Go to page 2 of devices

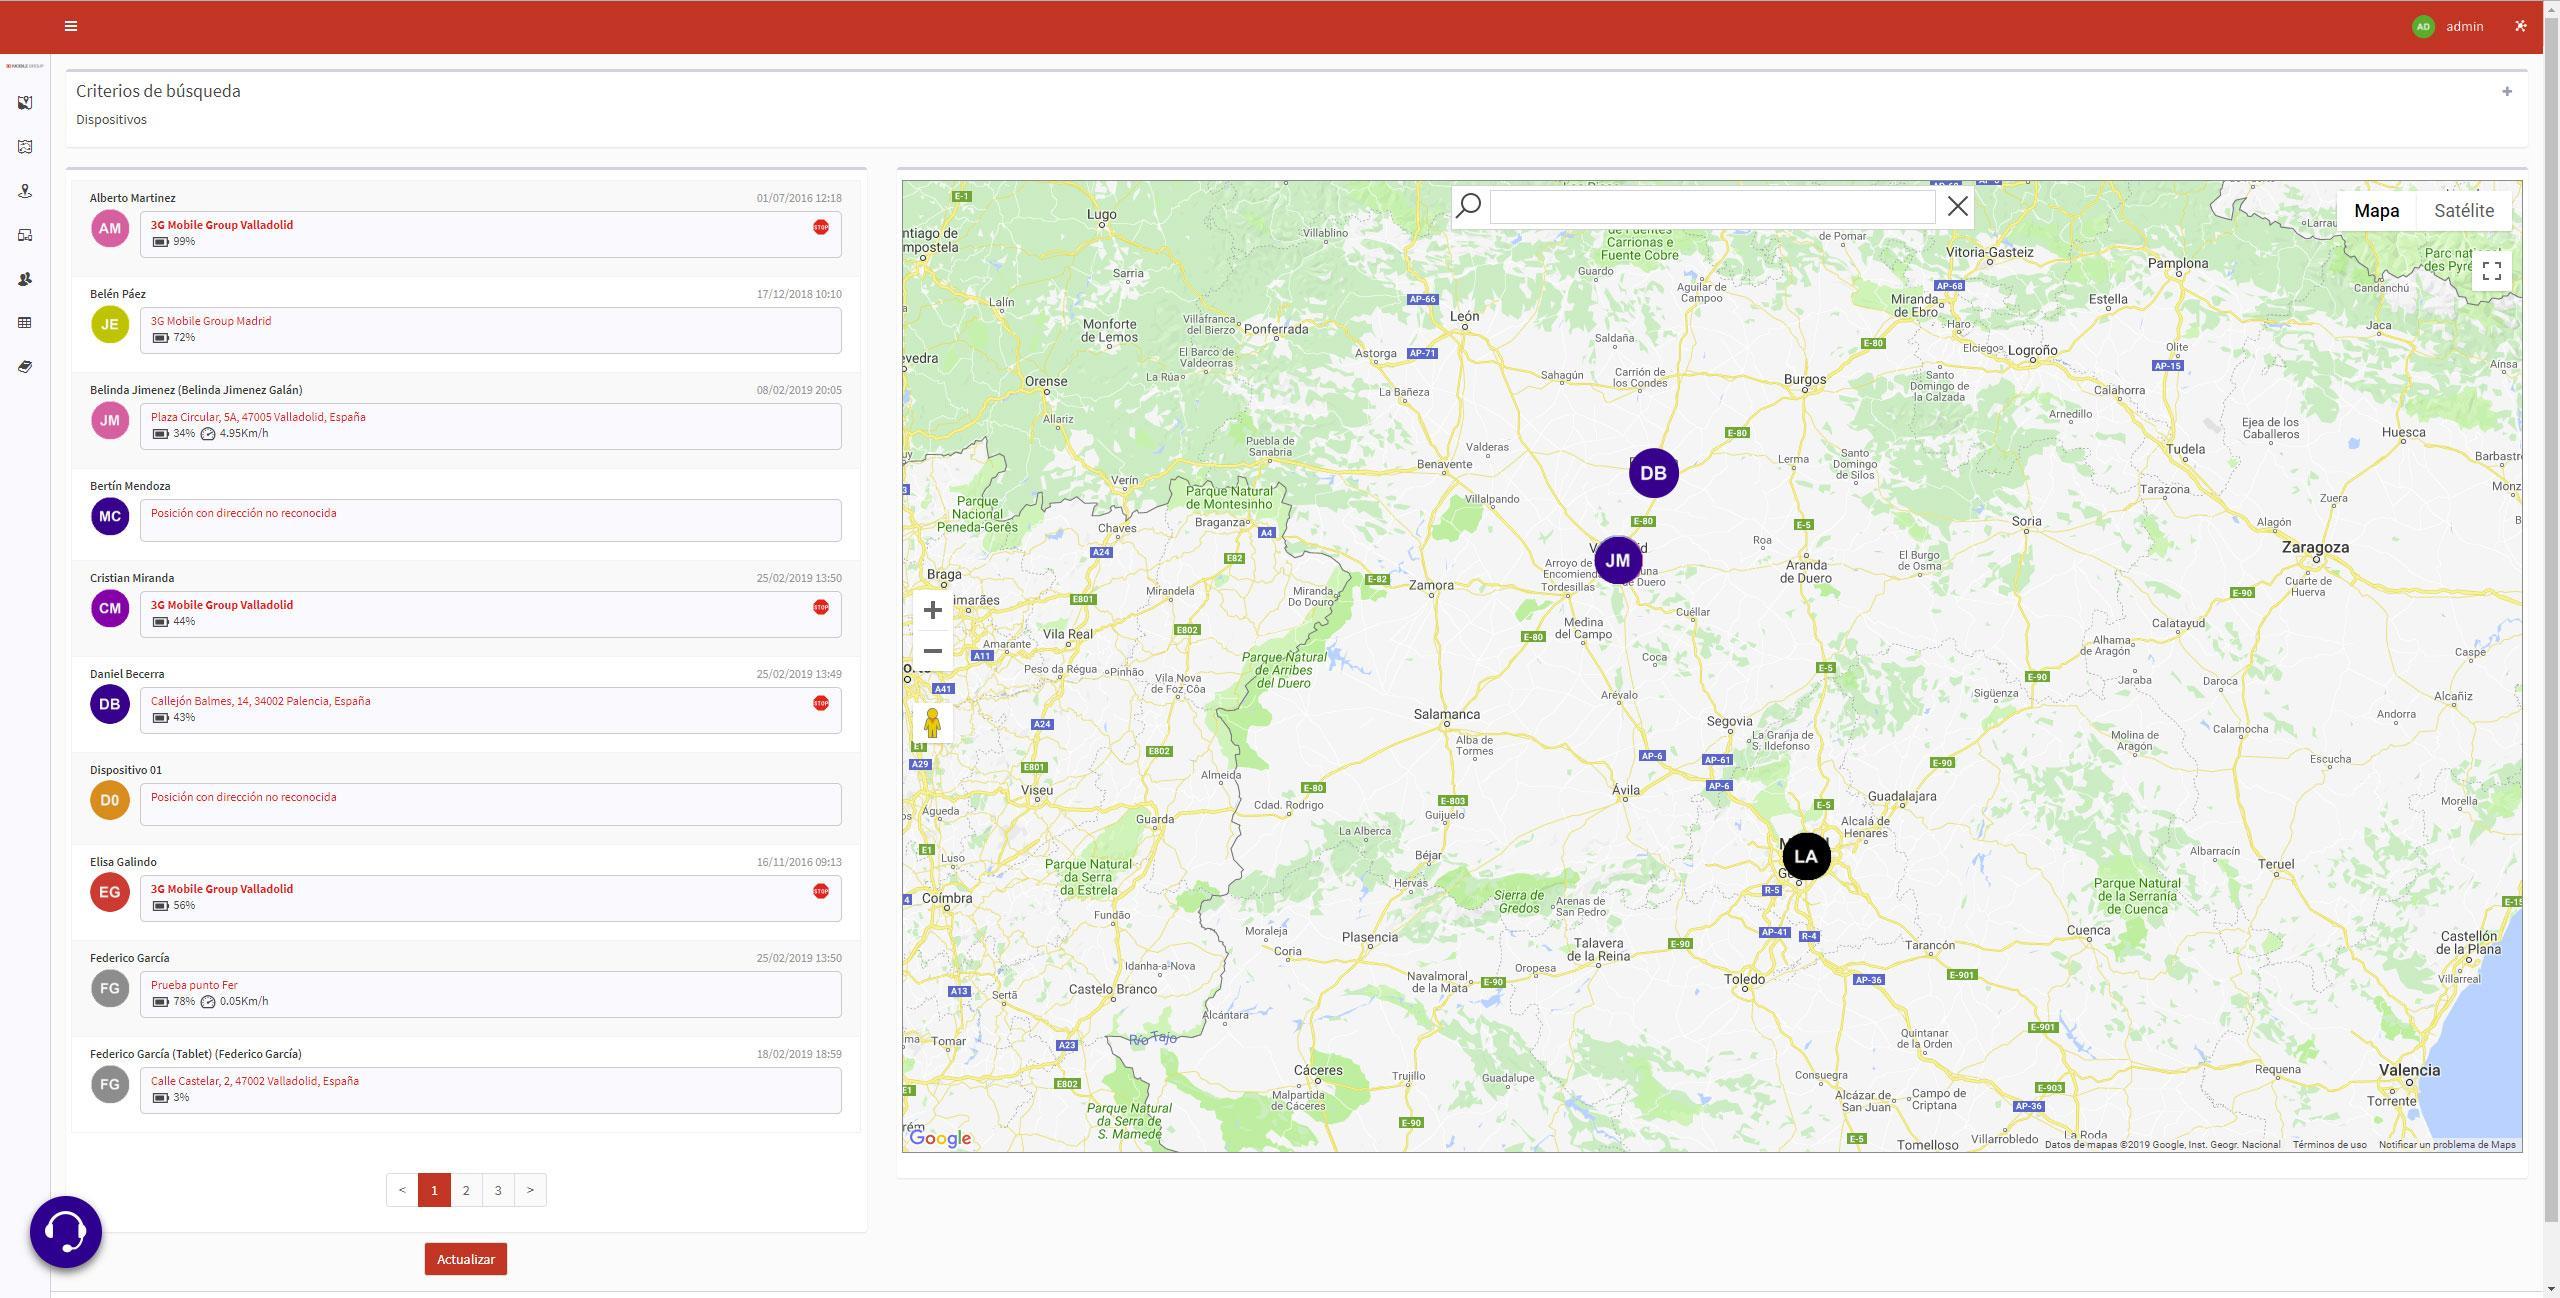466,1190
